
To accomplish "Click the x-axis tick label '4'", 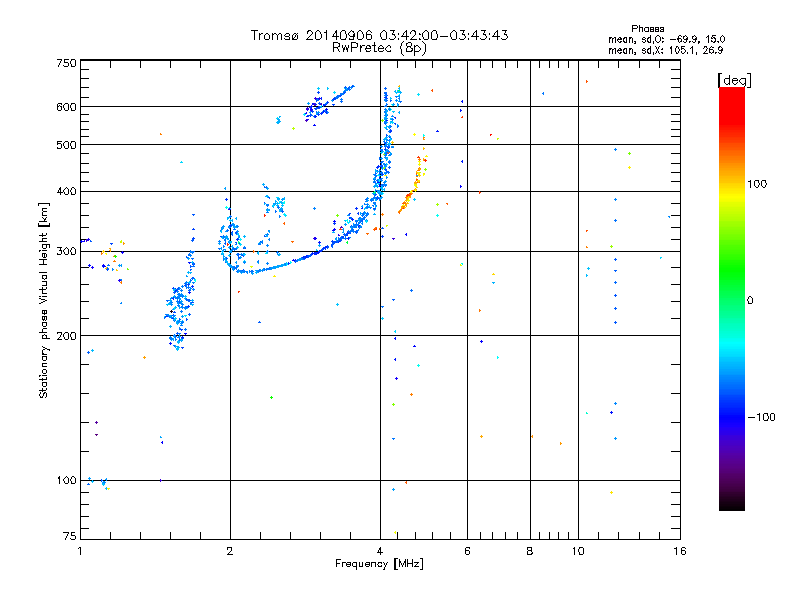I will [380, 551].
